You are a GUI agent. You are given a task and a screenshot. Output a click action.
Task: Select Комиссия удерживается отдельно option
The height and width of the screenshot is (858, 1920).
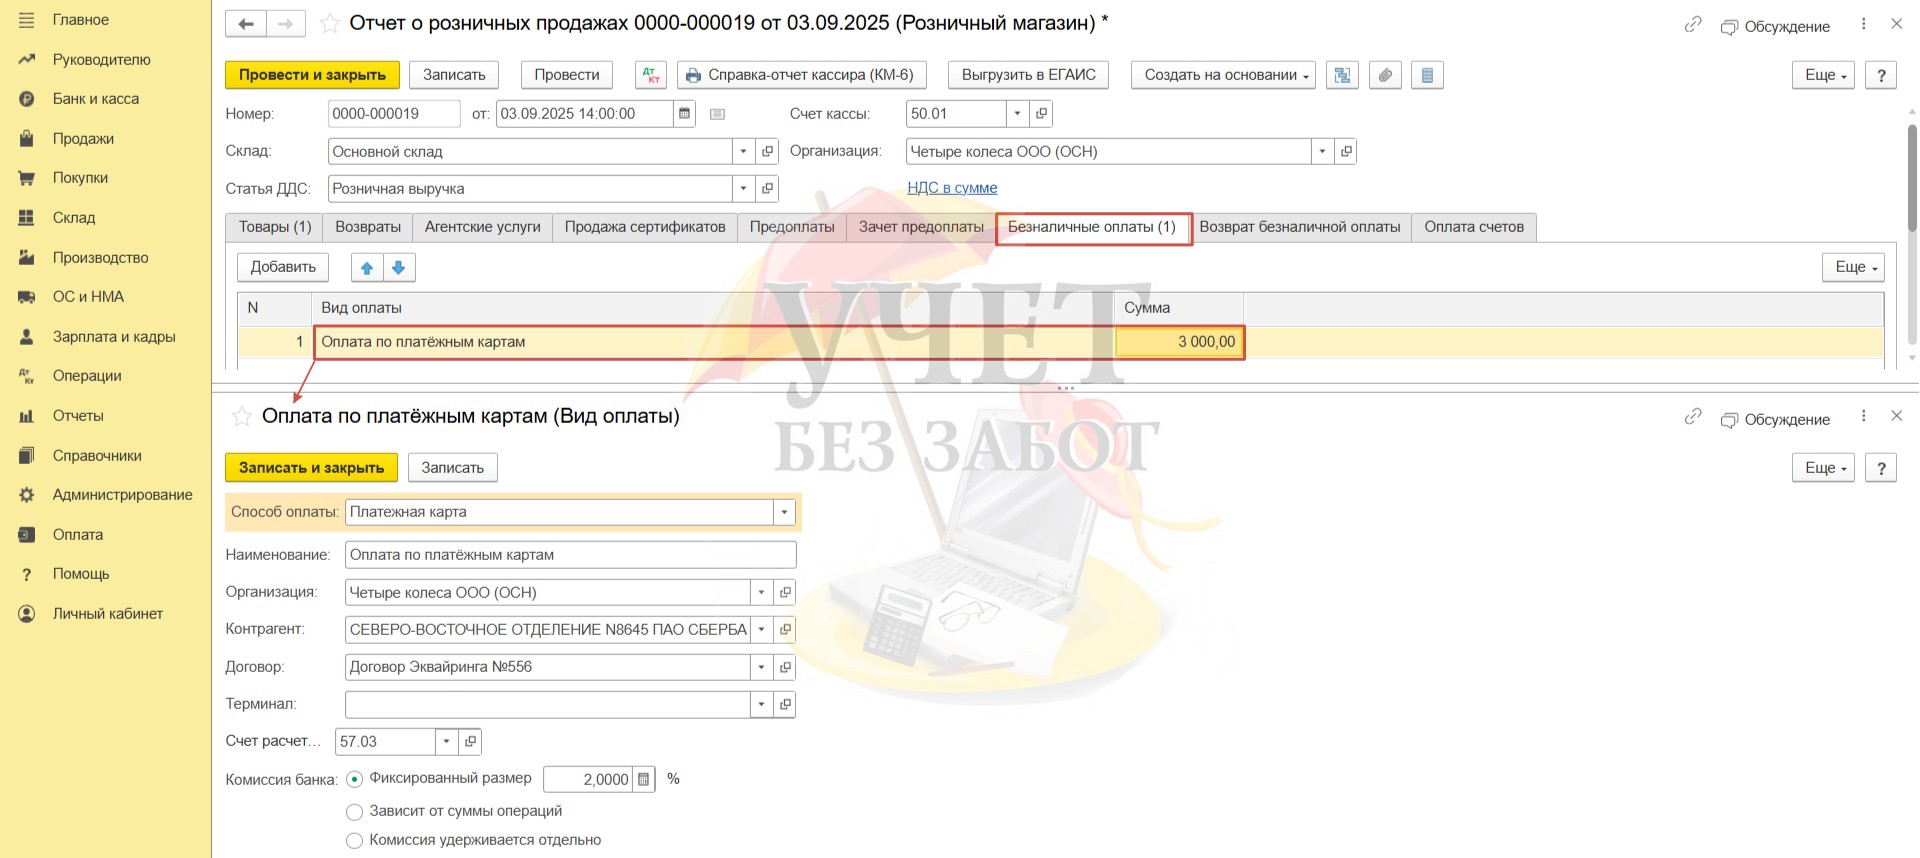click(x=354, y=841)
